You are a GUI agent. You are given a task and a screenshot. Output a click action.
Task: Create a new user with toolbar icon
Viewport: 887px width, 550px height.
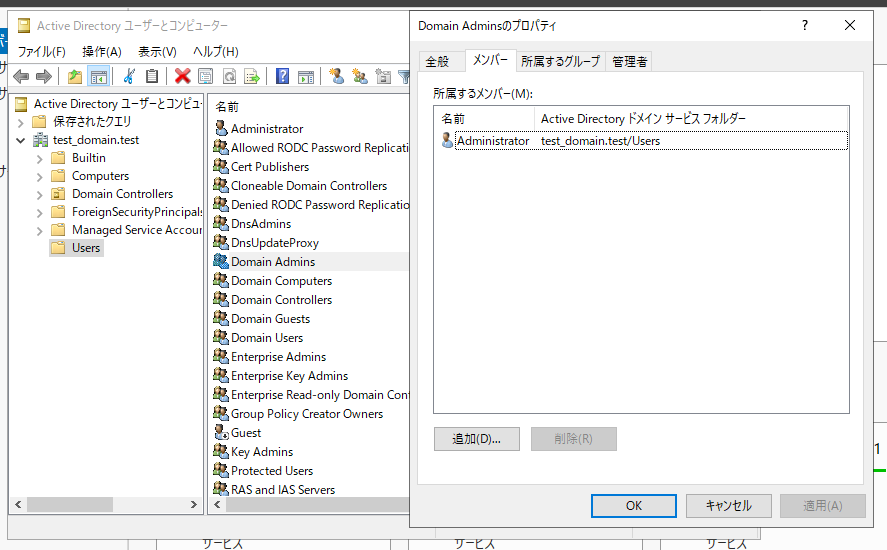[337, 76]
